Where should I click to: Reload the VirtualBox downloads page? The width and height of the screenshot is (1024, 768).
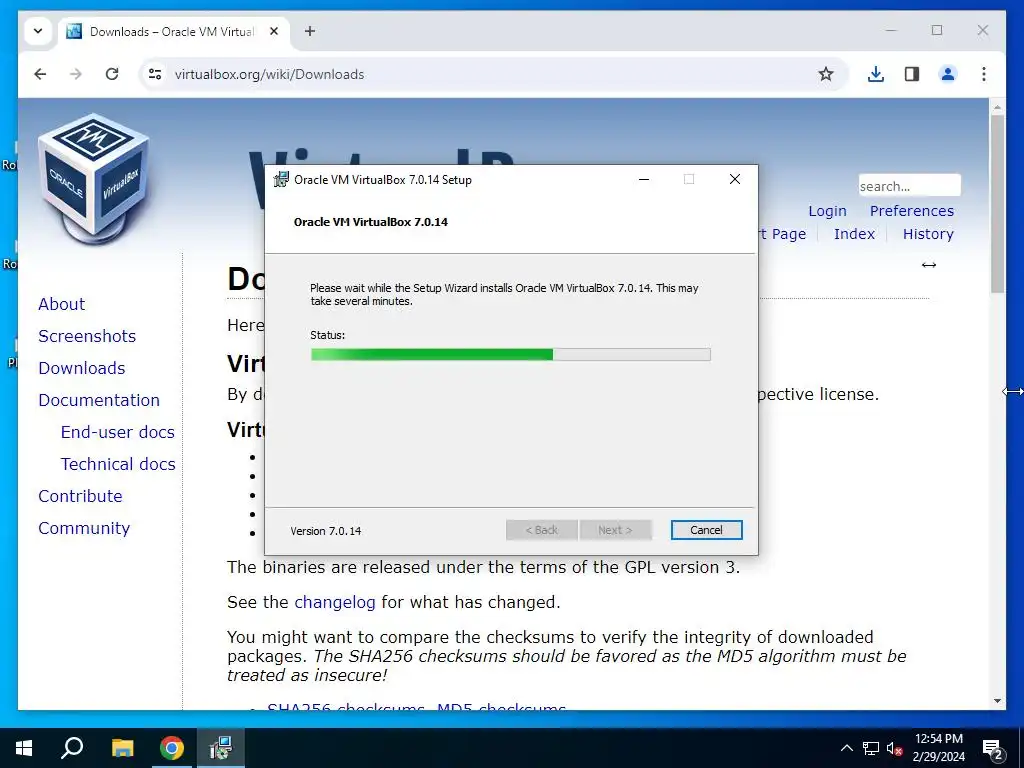click(112, 74)
